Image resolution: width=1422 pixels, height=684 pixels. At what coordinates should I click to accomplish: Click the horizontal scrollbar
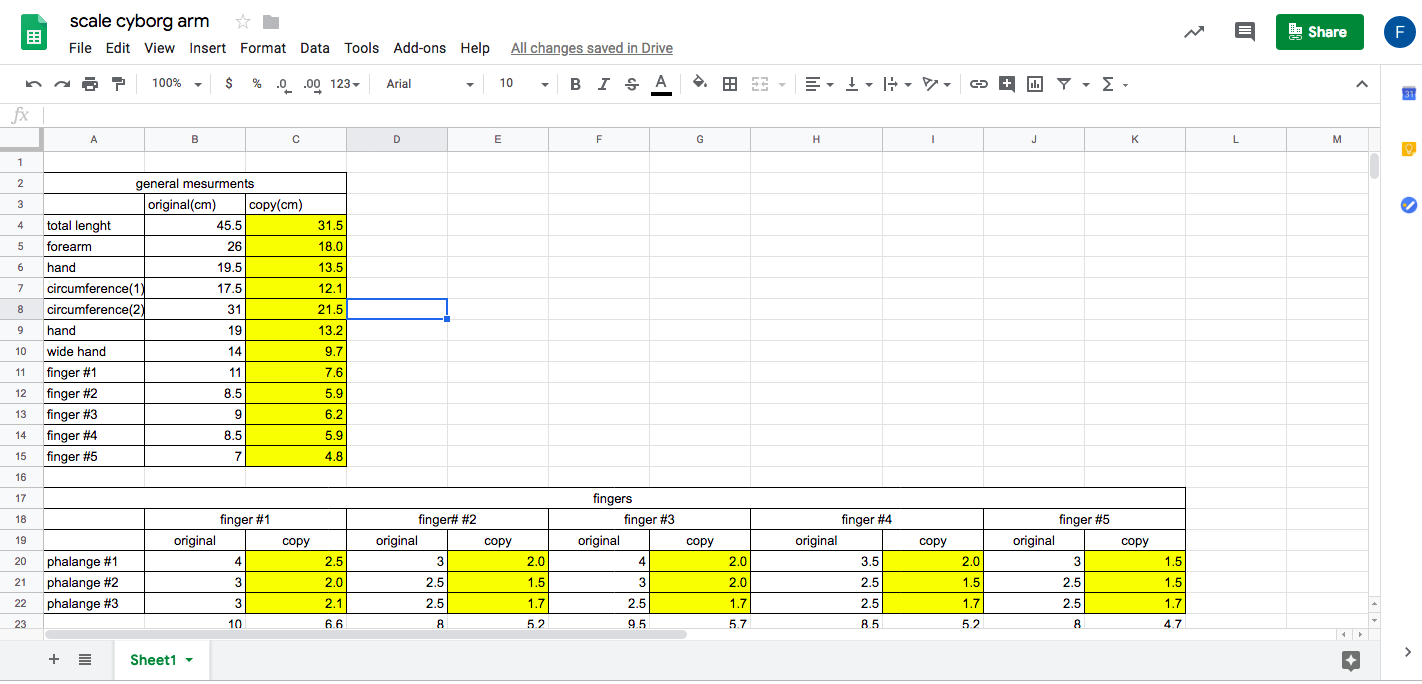click(x=366, y=634)
